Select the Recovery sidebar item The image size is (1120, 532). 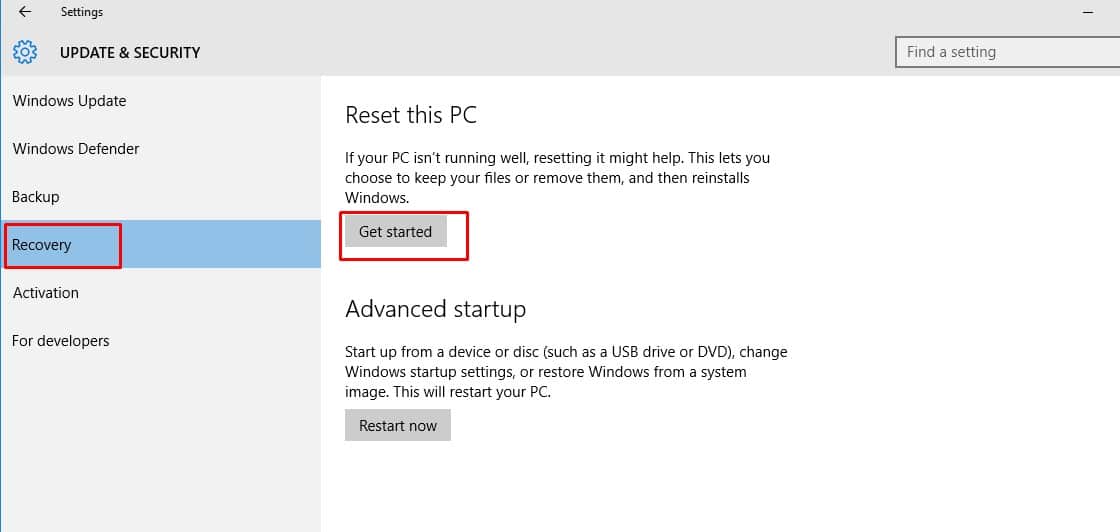42,245
